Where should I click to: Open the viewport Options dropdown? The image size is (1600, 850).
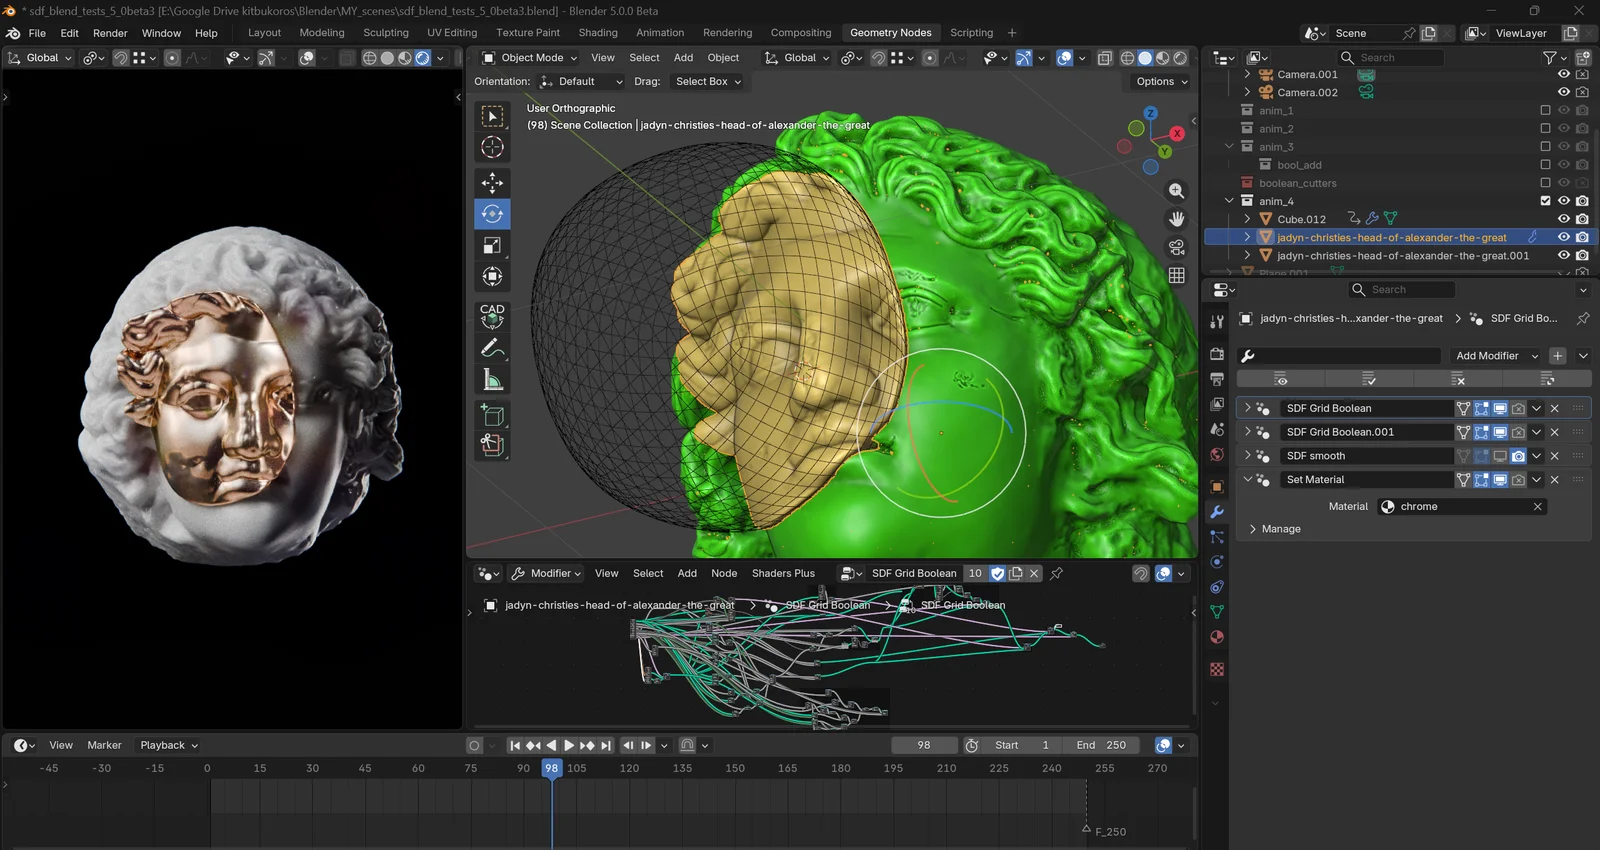tap(1162, 82)
